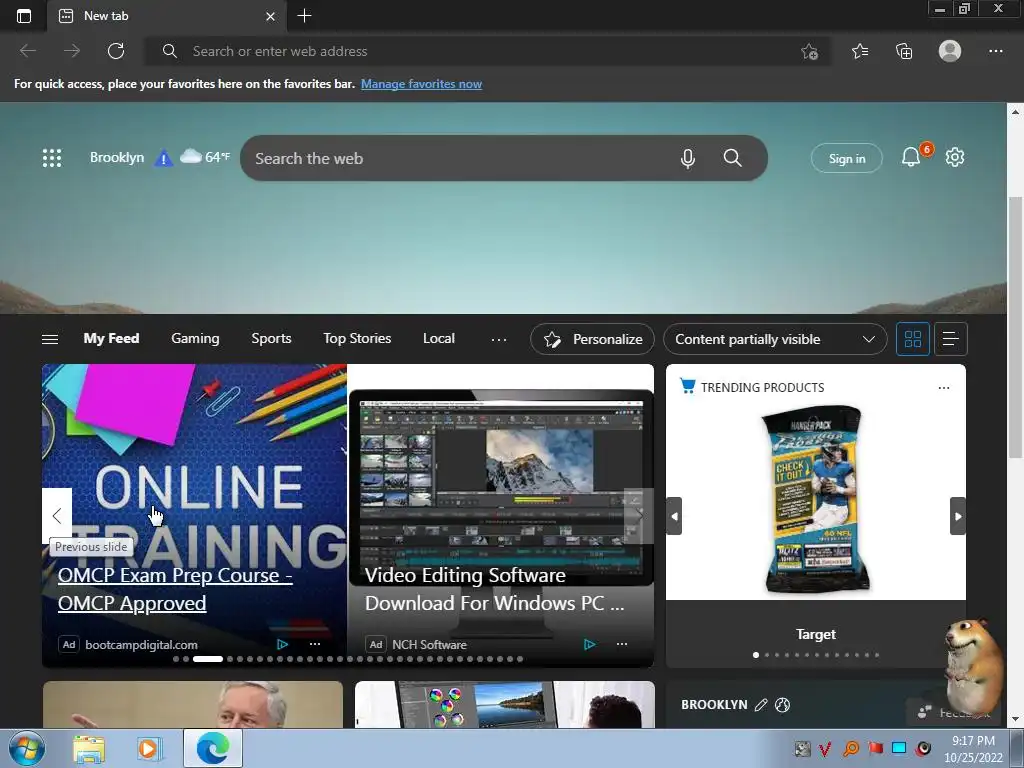Click the page vertical scrollbar
This screenshot has width=1024, height=768.
(1015, 327)
